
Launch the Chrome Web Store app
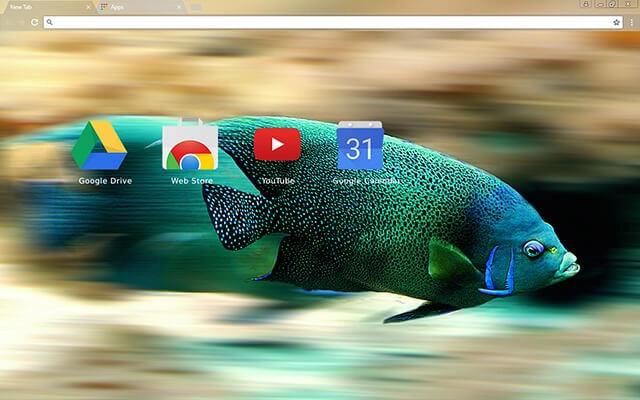[x=190, y=144]
